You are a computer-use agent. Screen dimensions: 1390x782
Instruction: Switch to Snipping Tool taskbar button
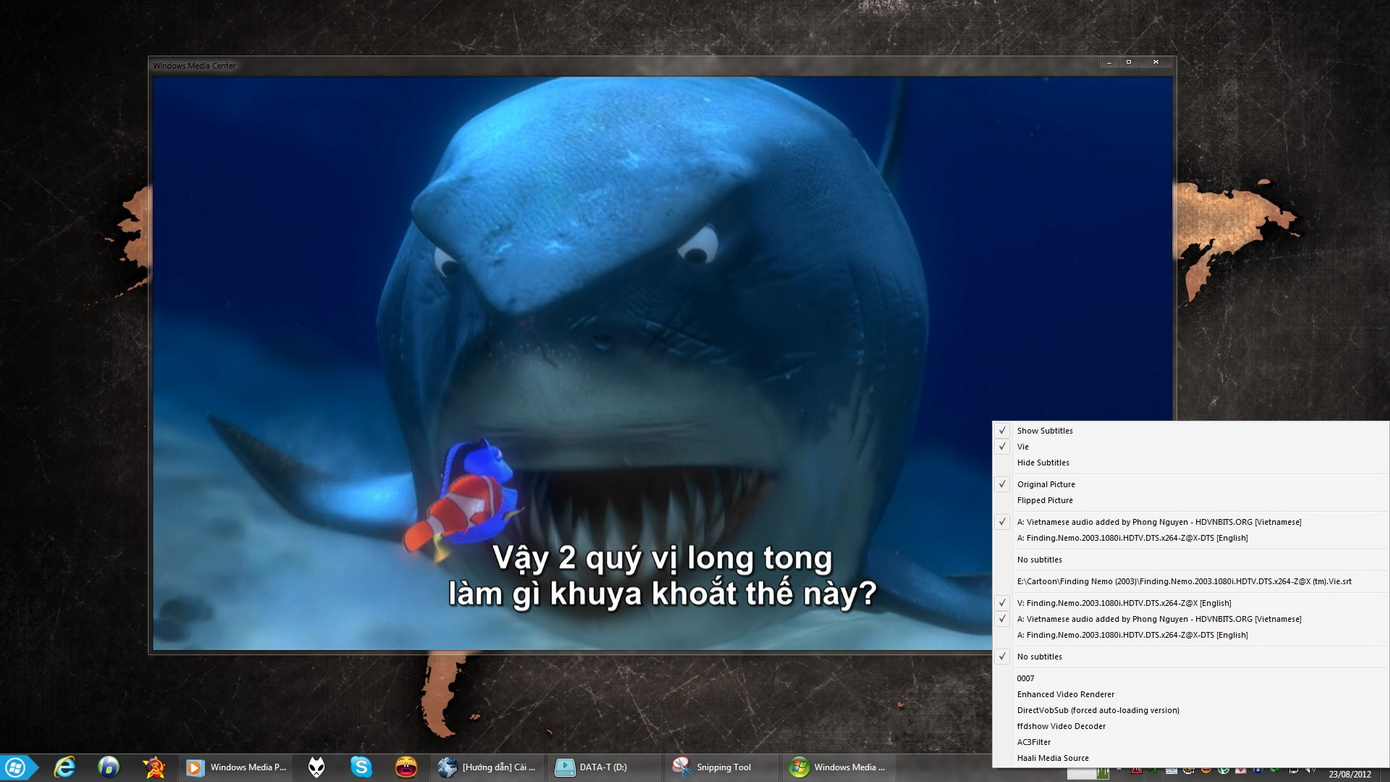coord(720,767)
